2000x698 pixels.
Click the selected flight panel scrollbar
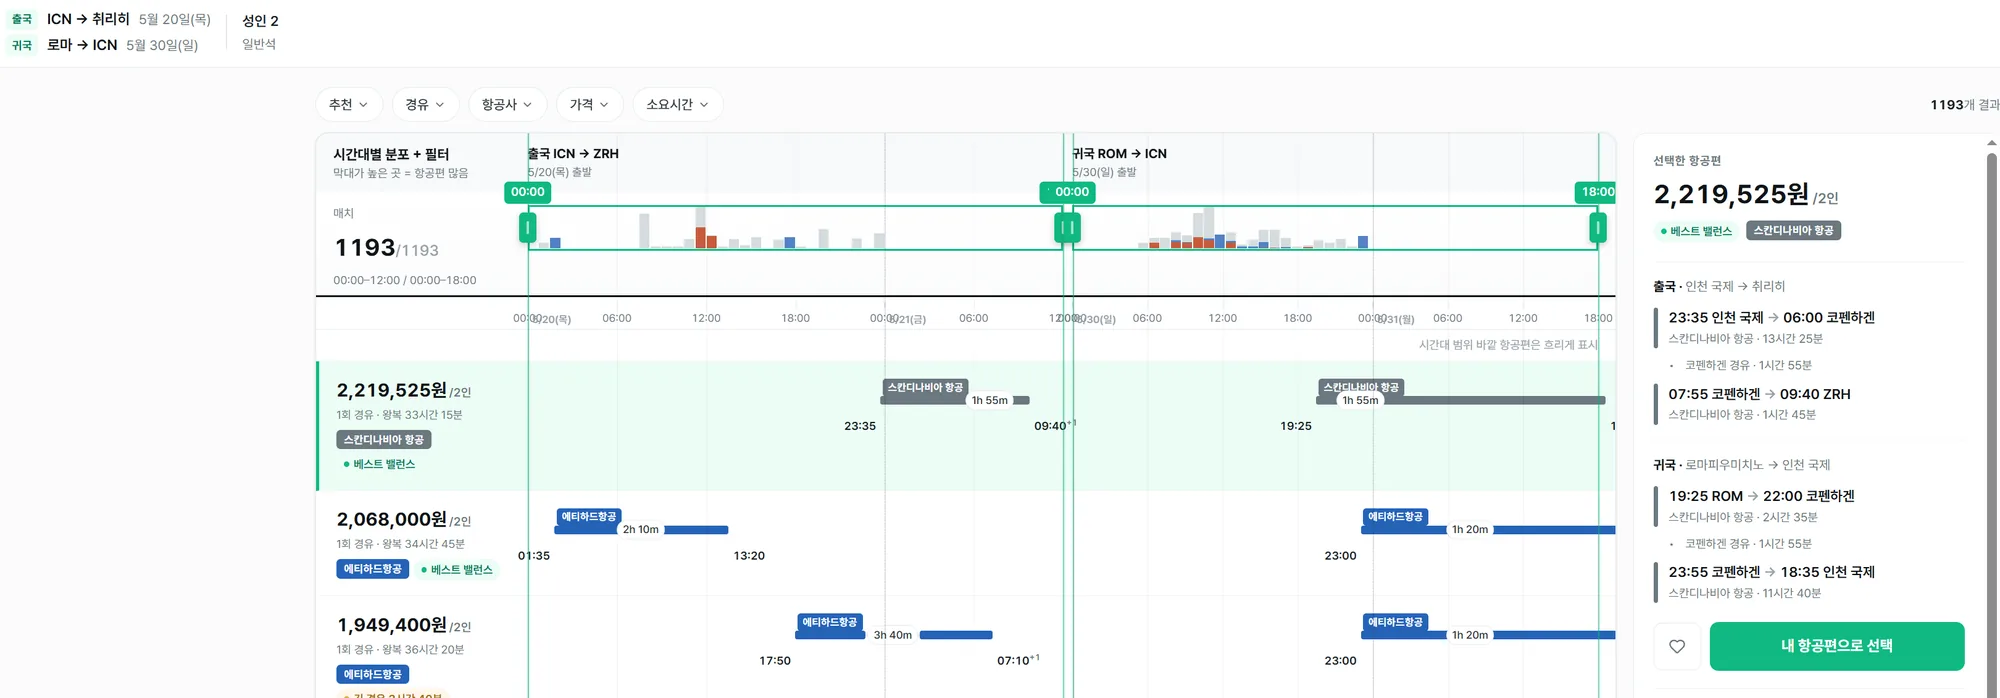click(x=1991, y=420)
